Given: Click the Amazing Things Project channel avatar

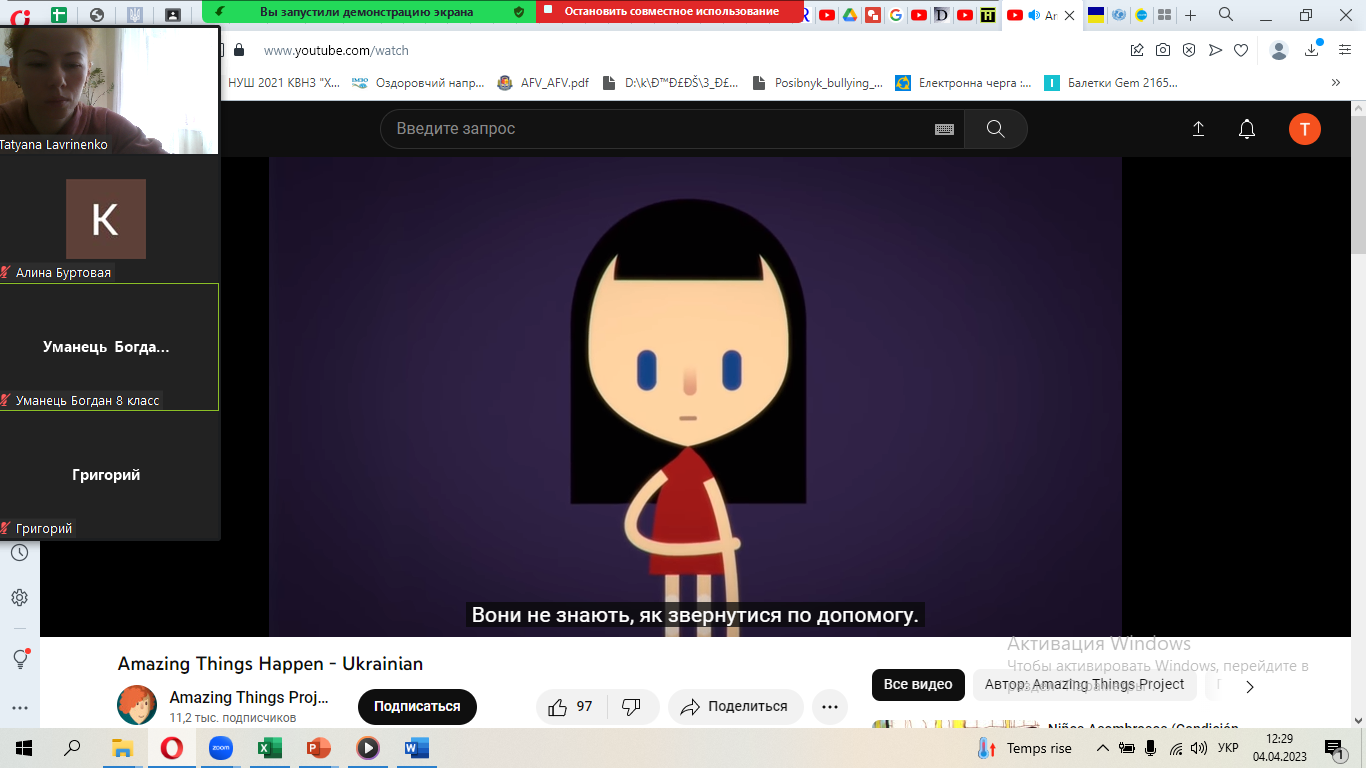Looking at the screenshot, I should pos(137,705).
